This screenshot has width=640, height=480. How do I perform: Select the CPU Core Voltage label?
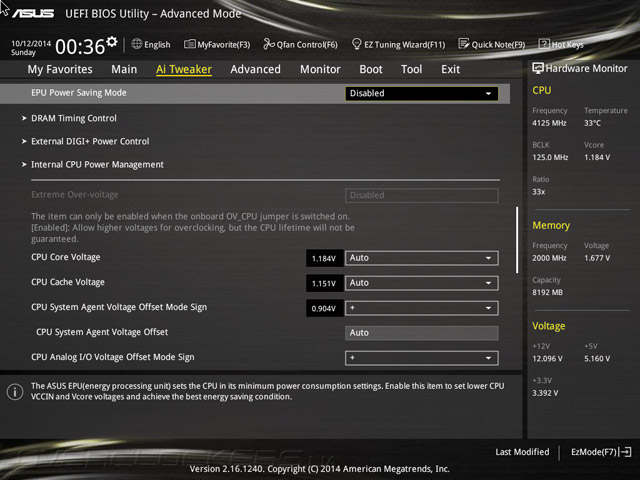(66, 257)
